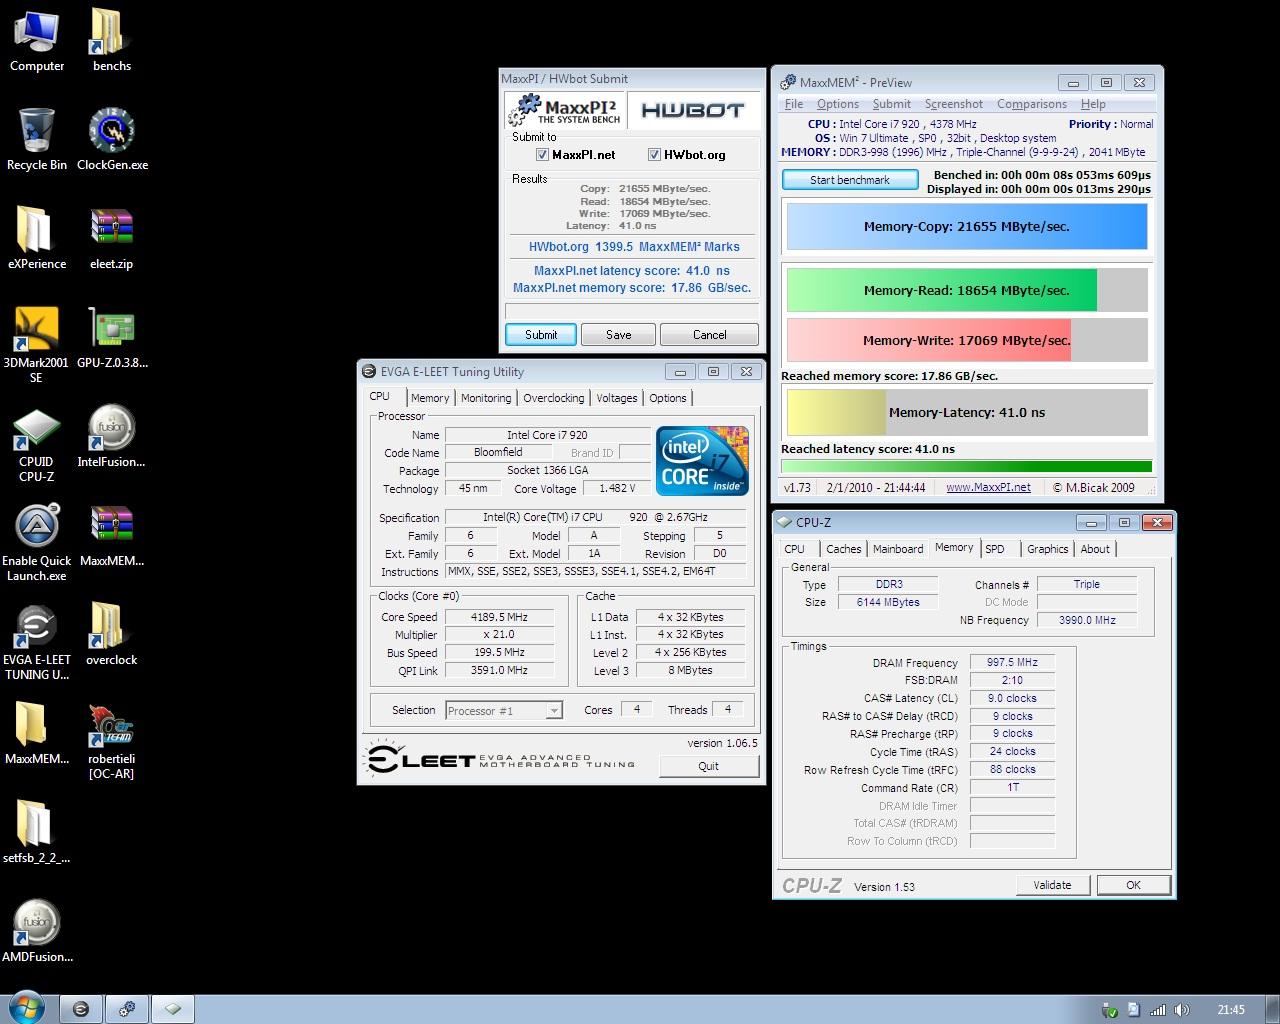Launch the EVGA E-LEET Tuning Utility shortcut

36,641
